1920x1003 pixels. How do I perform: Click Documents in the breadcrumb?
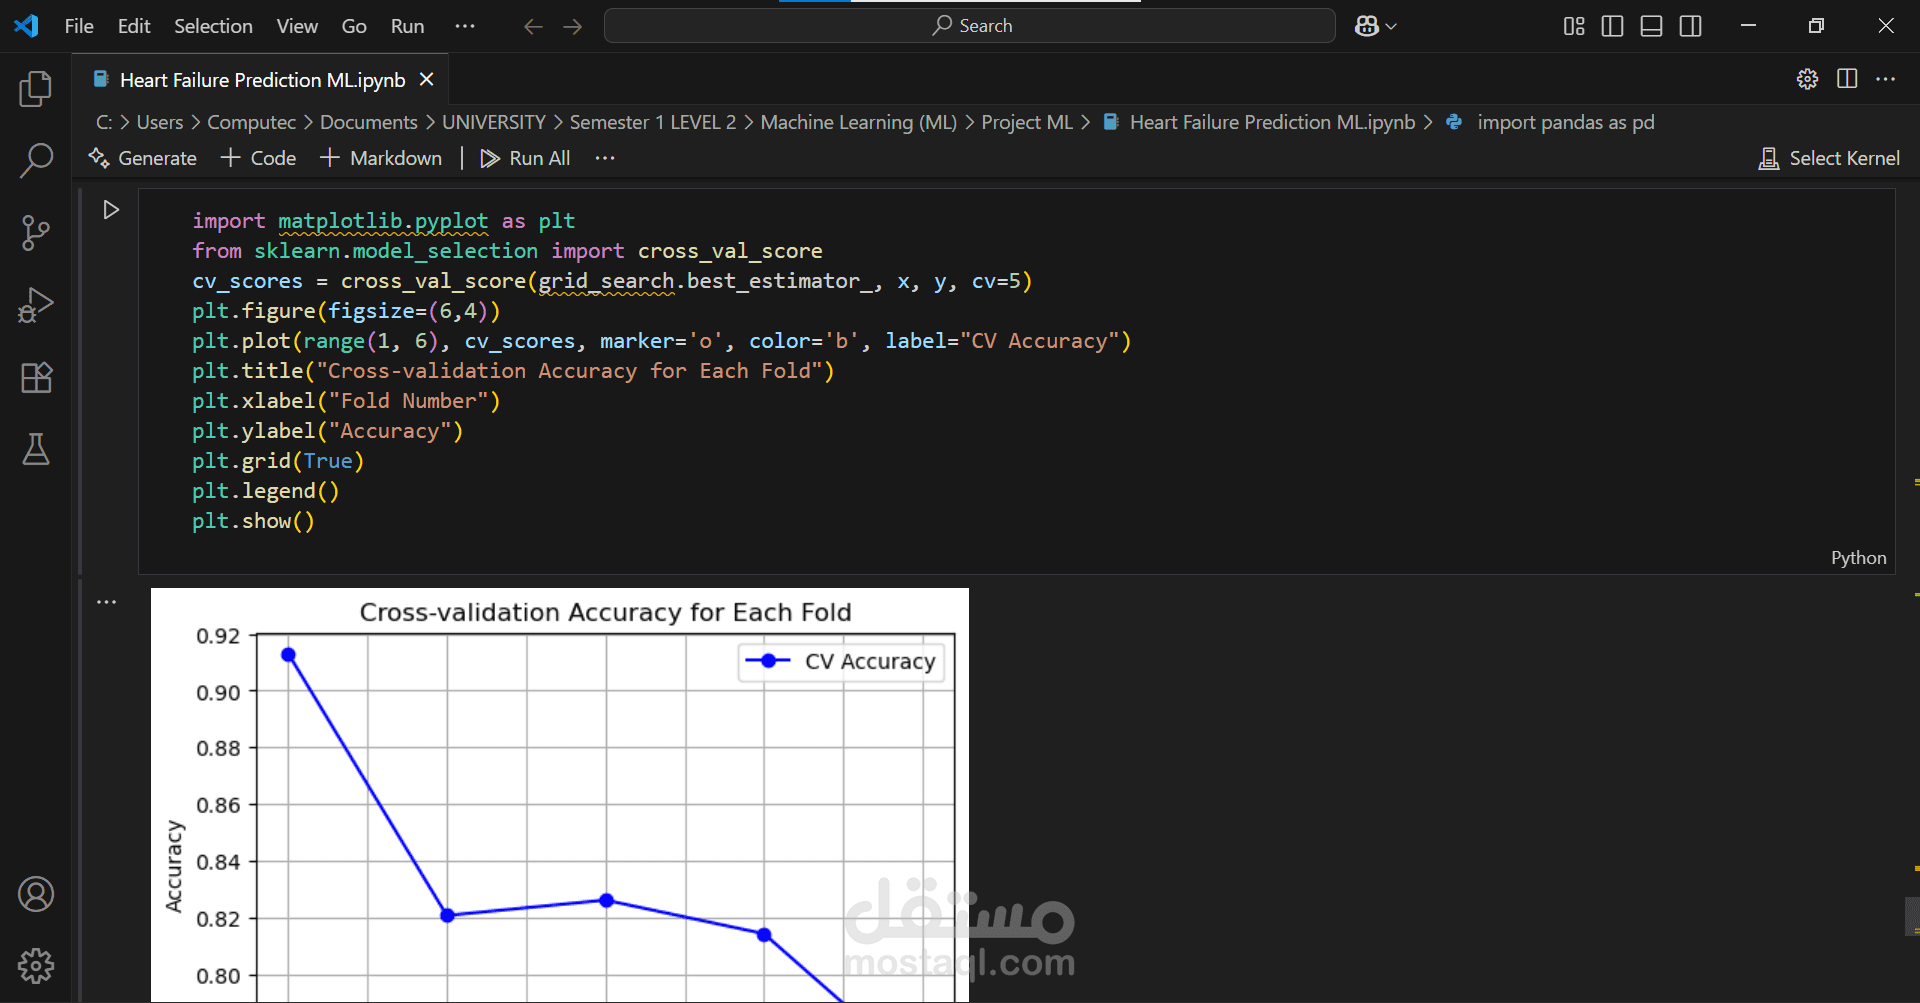point(369,122)
